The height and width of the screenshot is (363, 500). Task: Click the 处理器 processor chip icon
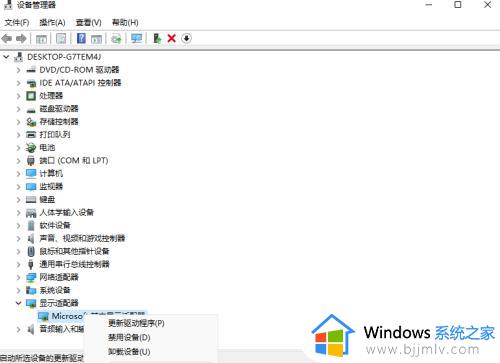tap(31, 96)
